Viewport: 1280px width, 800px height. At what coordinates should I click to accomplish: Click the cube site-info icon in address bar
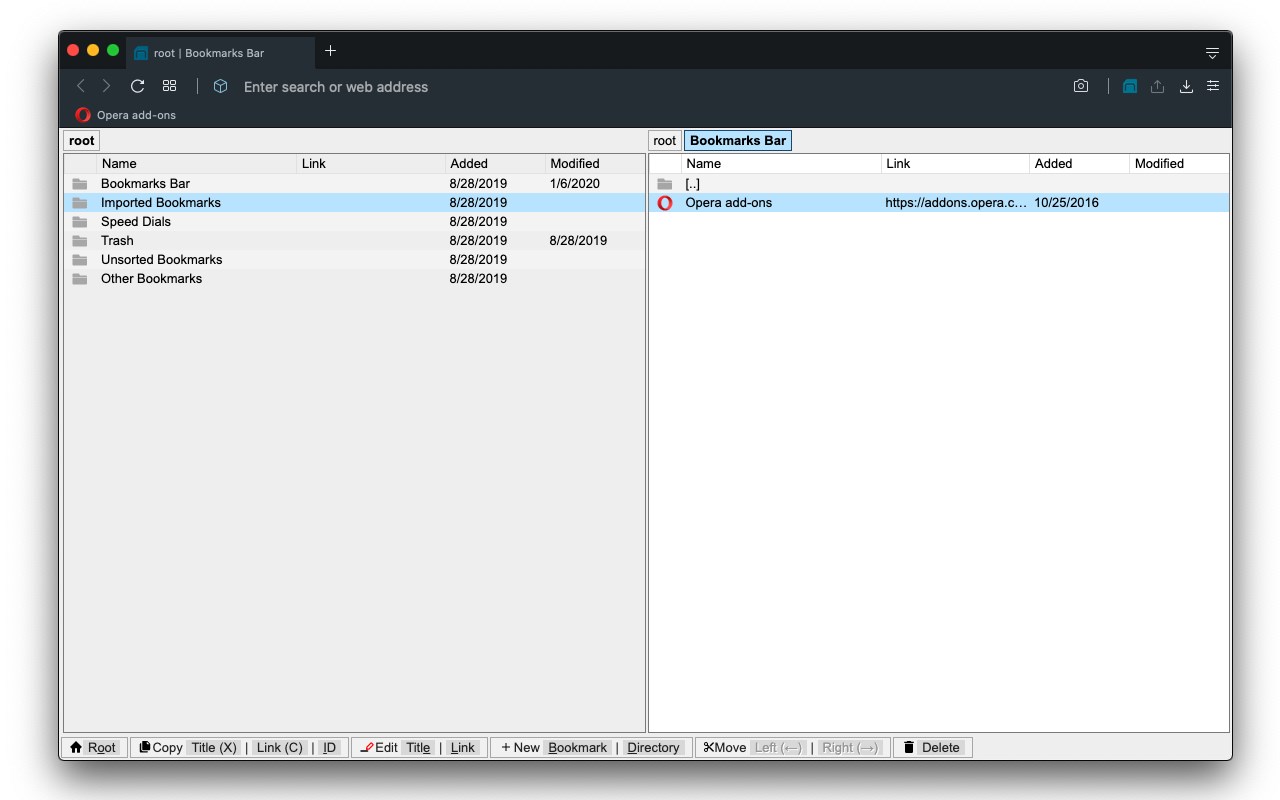pyautogui.click(x=220, y=87)
